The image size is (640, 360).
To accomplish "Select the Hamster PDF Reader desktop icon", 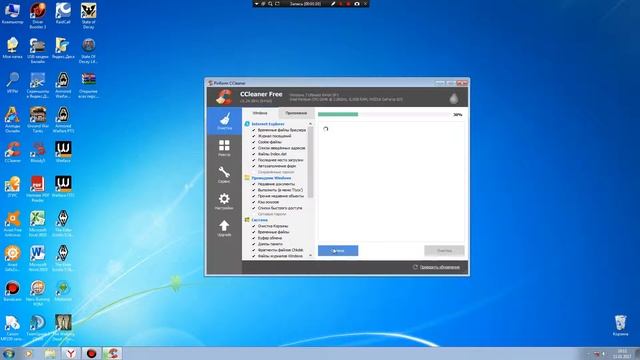I will click(38, 189).
